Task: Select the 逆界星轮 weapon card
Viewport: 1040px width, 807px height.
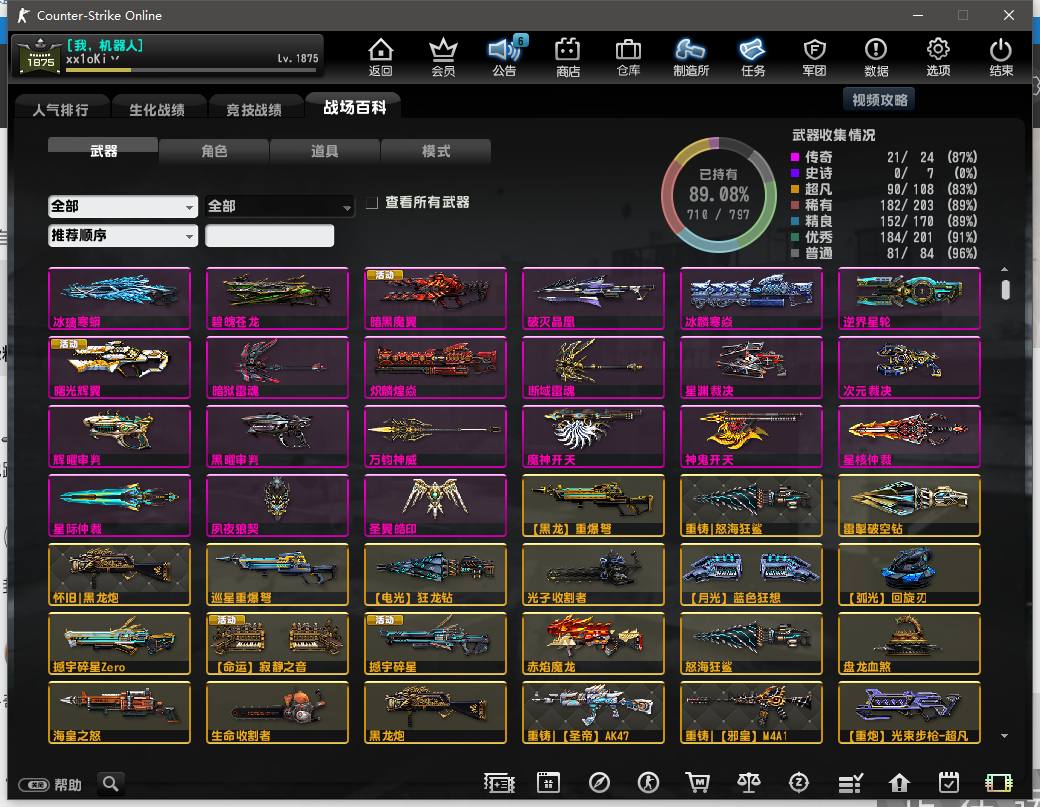Action: tap(909, 298)
